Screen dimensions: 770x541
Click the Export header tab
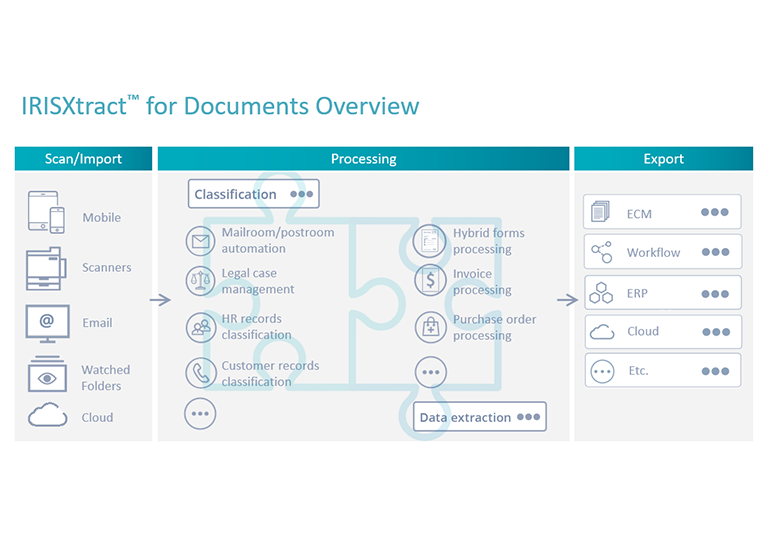[x=663, y=159]
